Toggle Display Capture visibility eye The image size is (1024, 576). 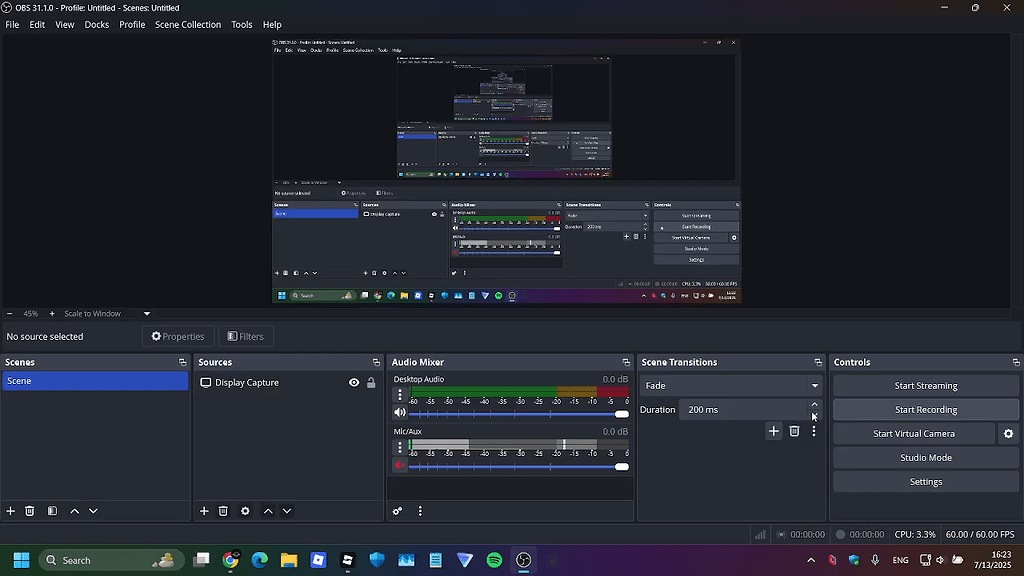(354, 383)
